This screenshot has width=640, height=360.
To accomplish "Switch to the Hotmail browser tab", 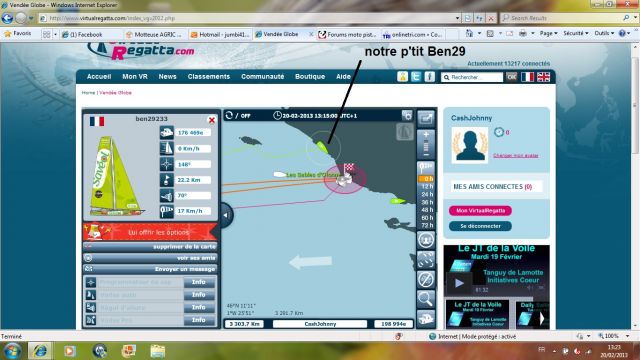I will tap(220, 35).
